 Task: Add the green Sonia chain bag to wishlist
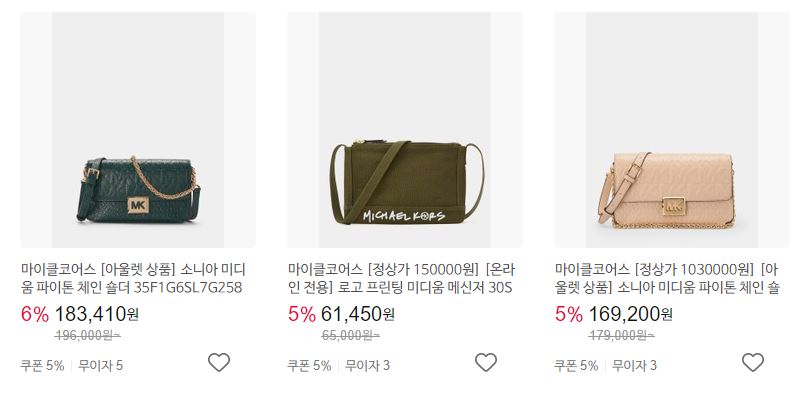click(219, 363)
